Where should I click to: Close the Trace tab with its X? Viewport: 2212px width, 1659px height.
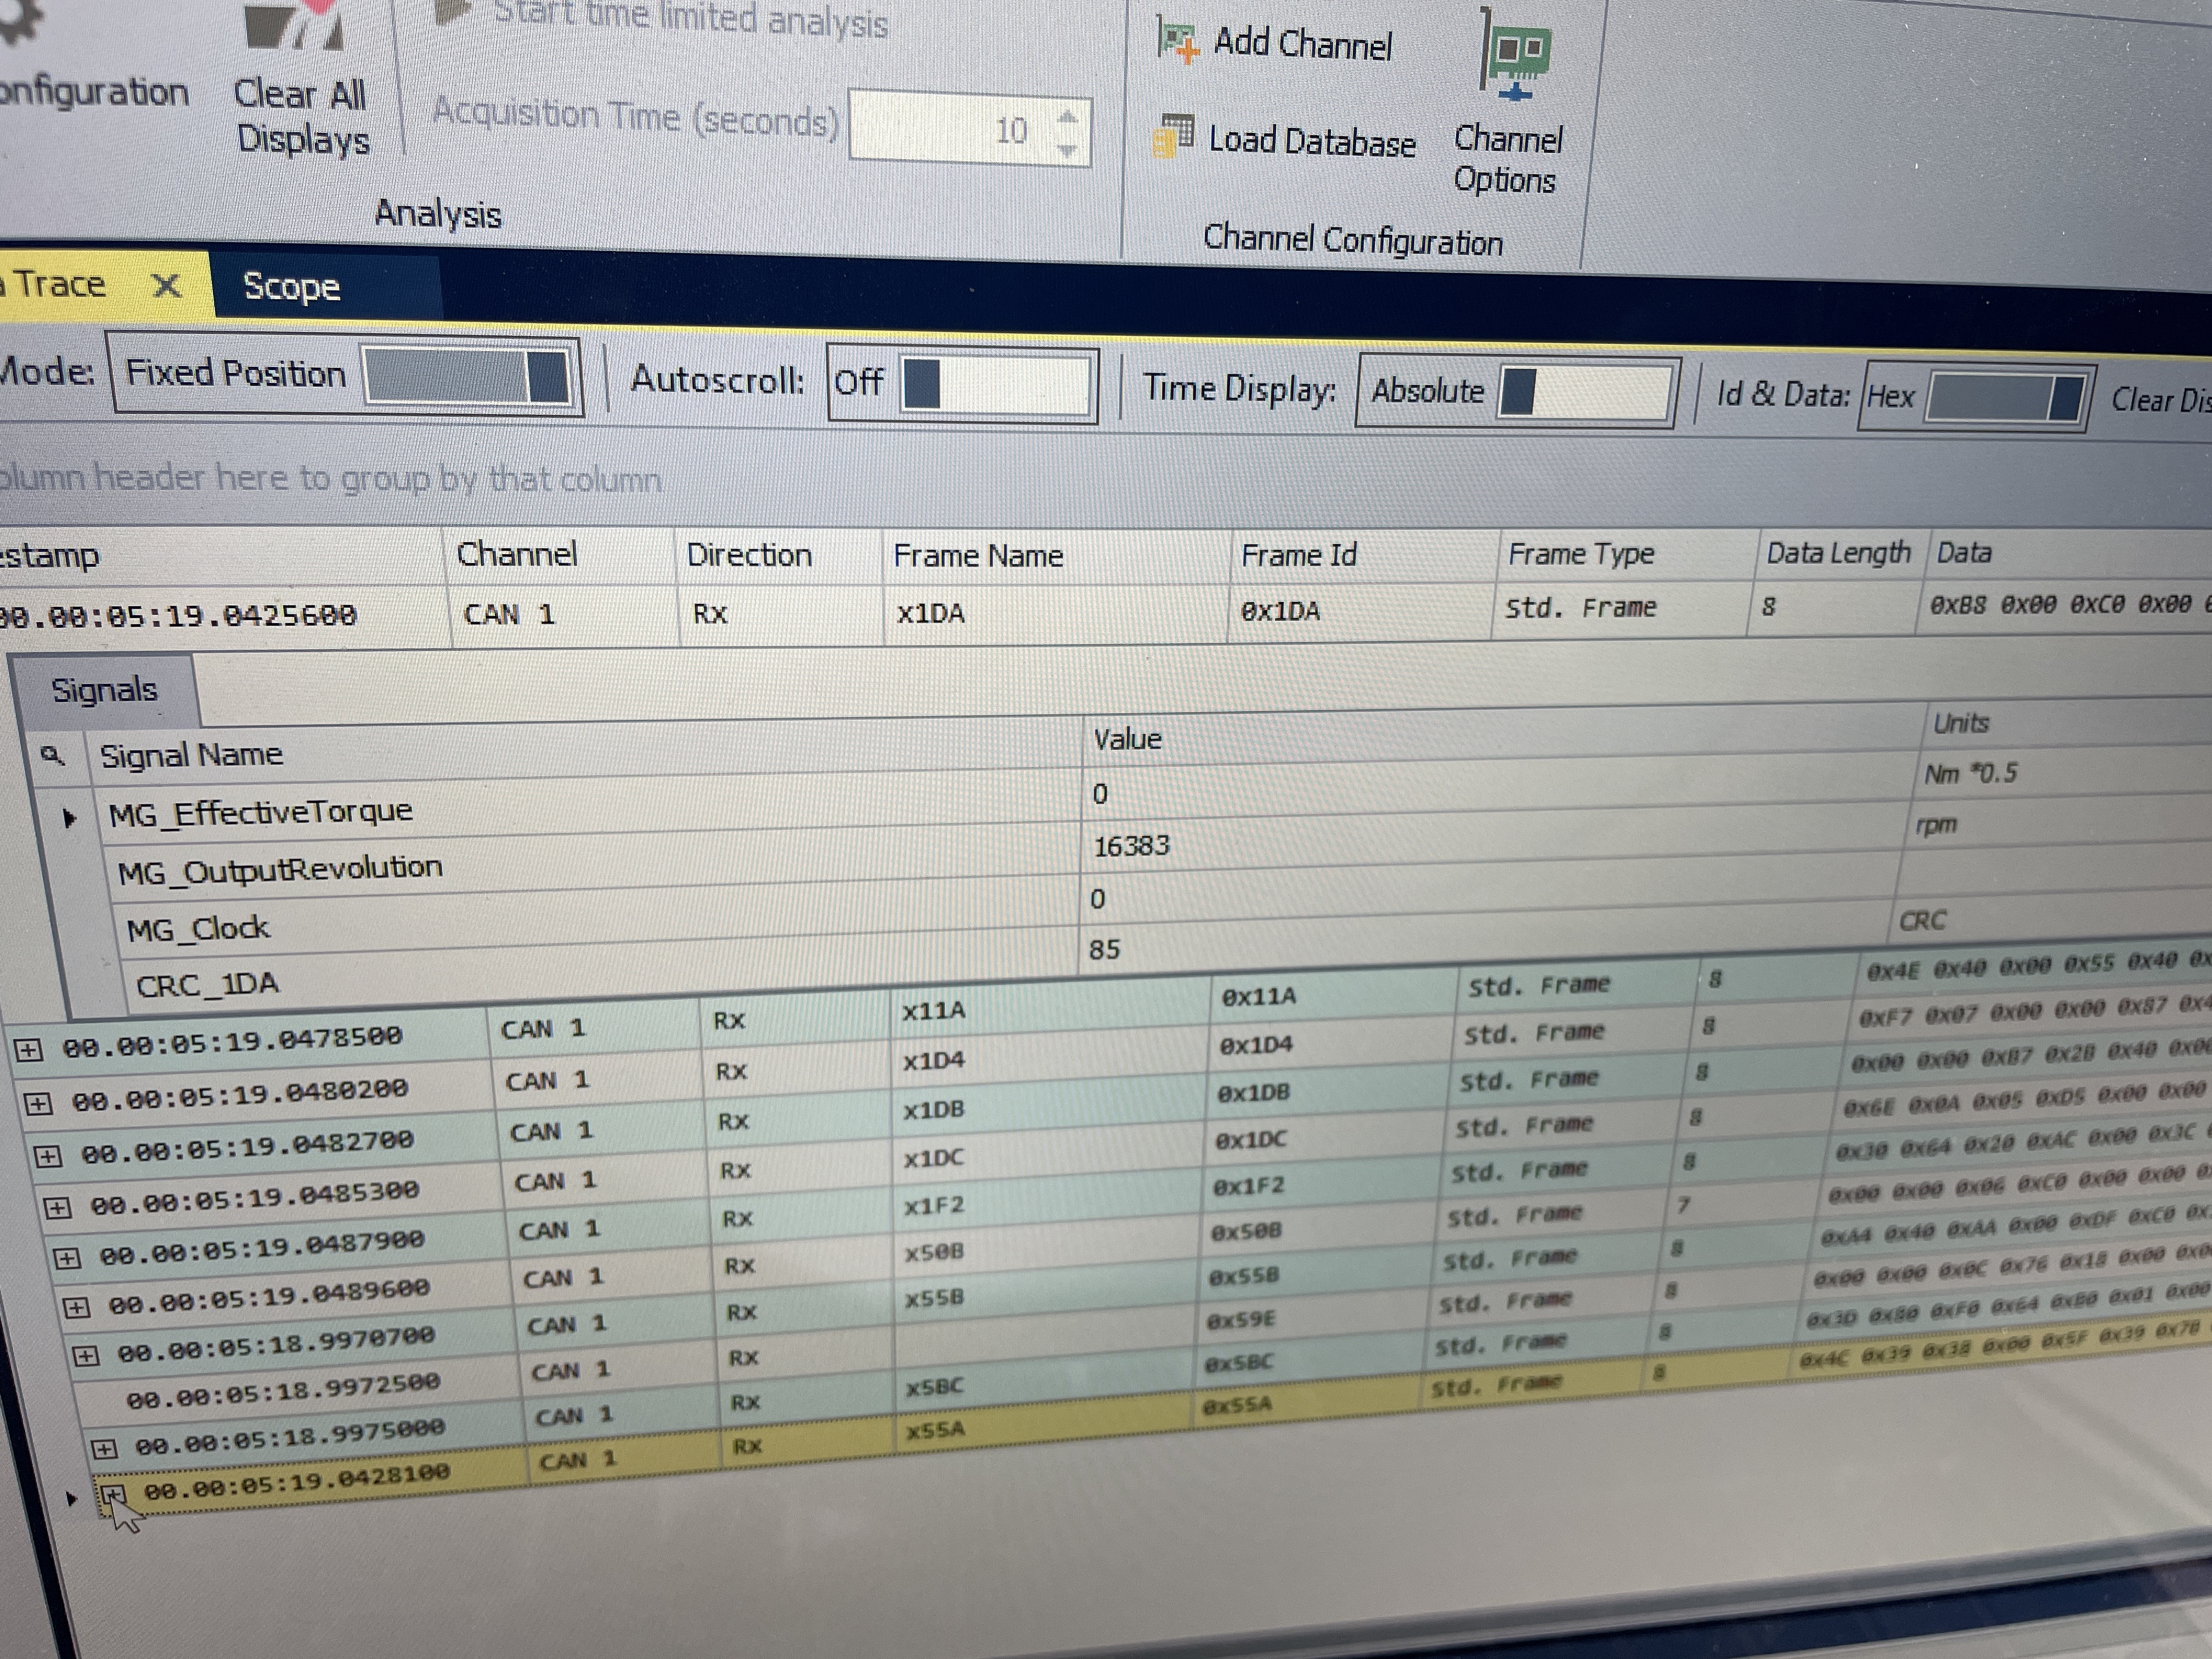pyautogui.click(x=166, y=286)
